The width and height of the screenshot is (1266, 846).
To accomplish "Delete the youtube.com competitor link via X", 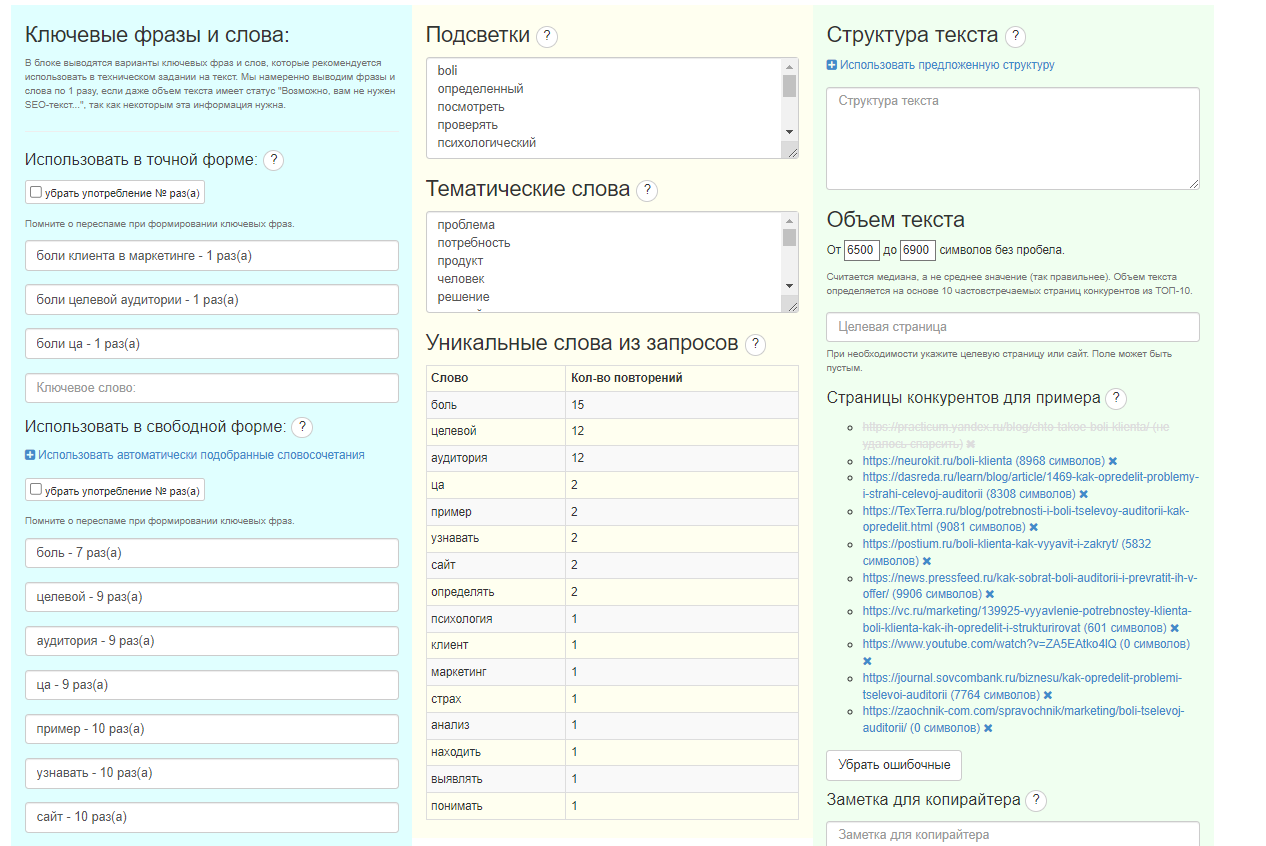I will (x=867, y=661).
